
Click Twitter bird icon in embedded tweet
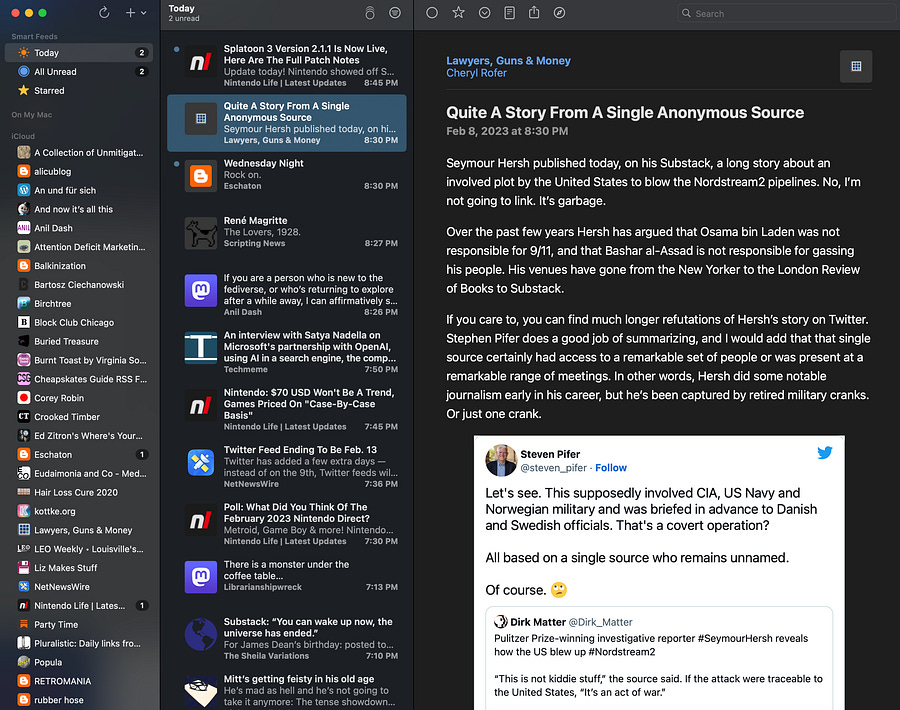[825, 453]
